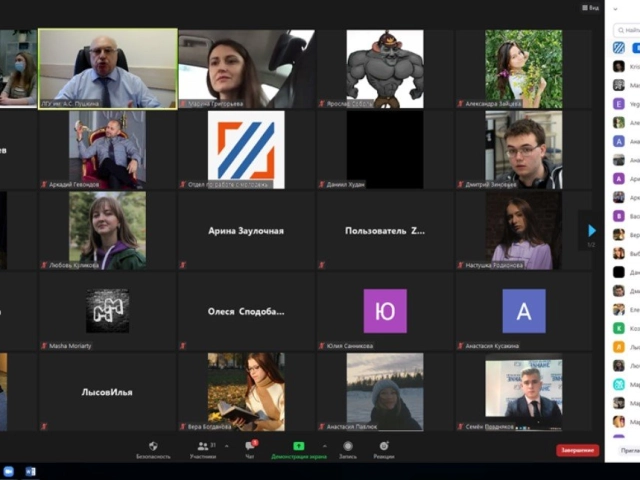Go to next page of video gallery
This screenshot has width=640, height=480.
pyautogui.click(x=591, y=231)
